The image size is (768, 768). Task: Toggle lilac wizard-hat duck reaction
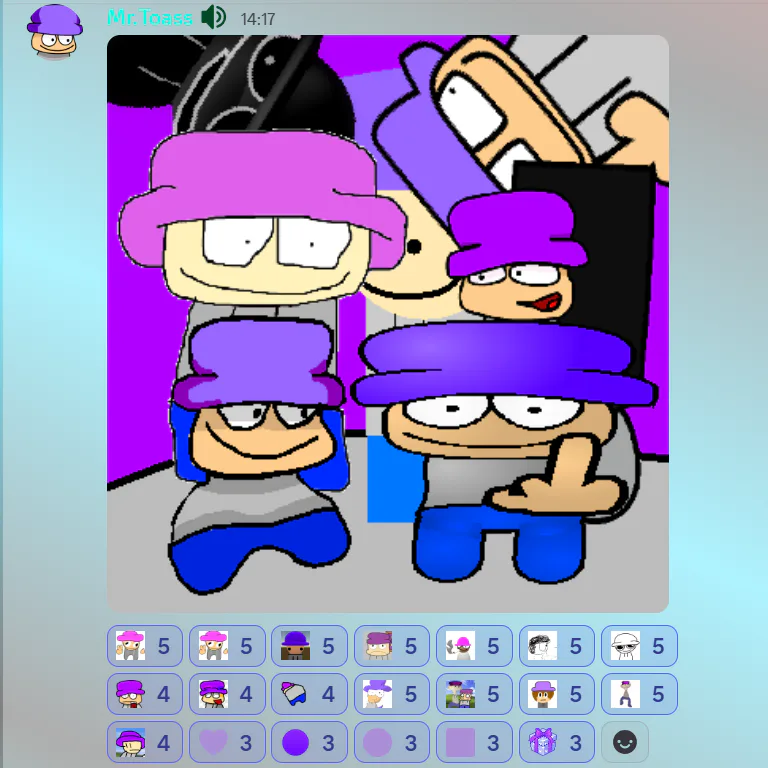point(392,694)
